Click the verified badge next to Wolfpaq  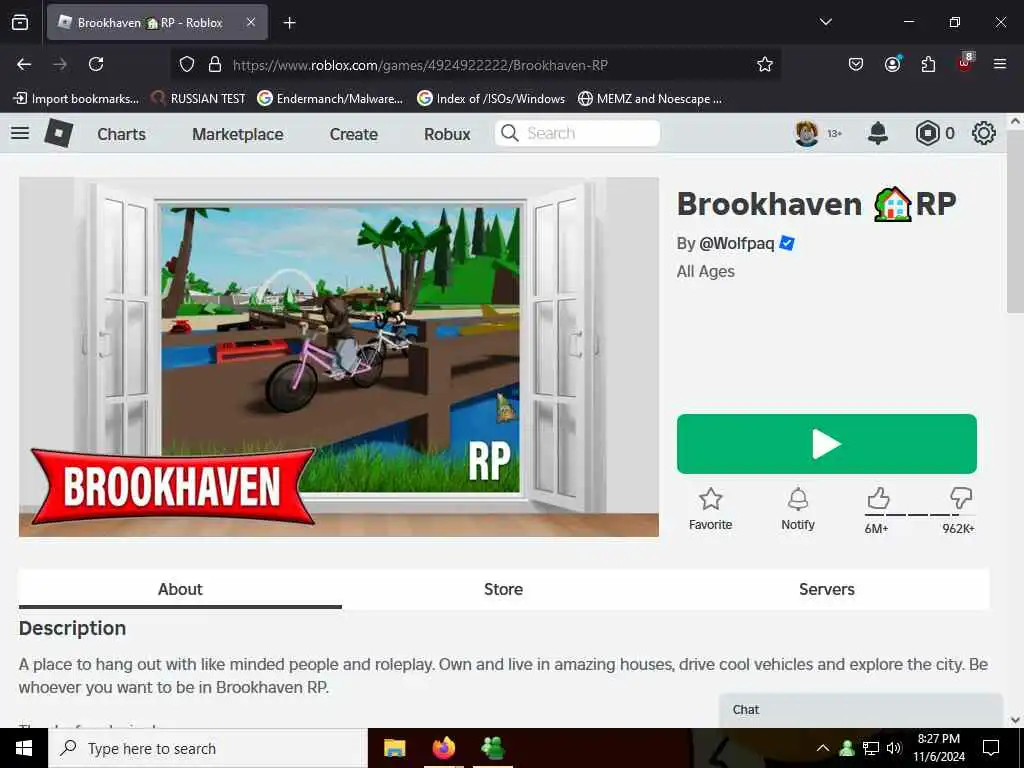788,243
